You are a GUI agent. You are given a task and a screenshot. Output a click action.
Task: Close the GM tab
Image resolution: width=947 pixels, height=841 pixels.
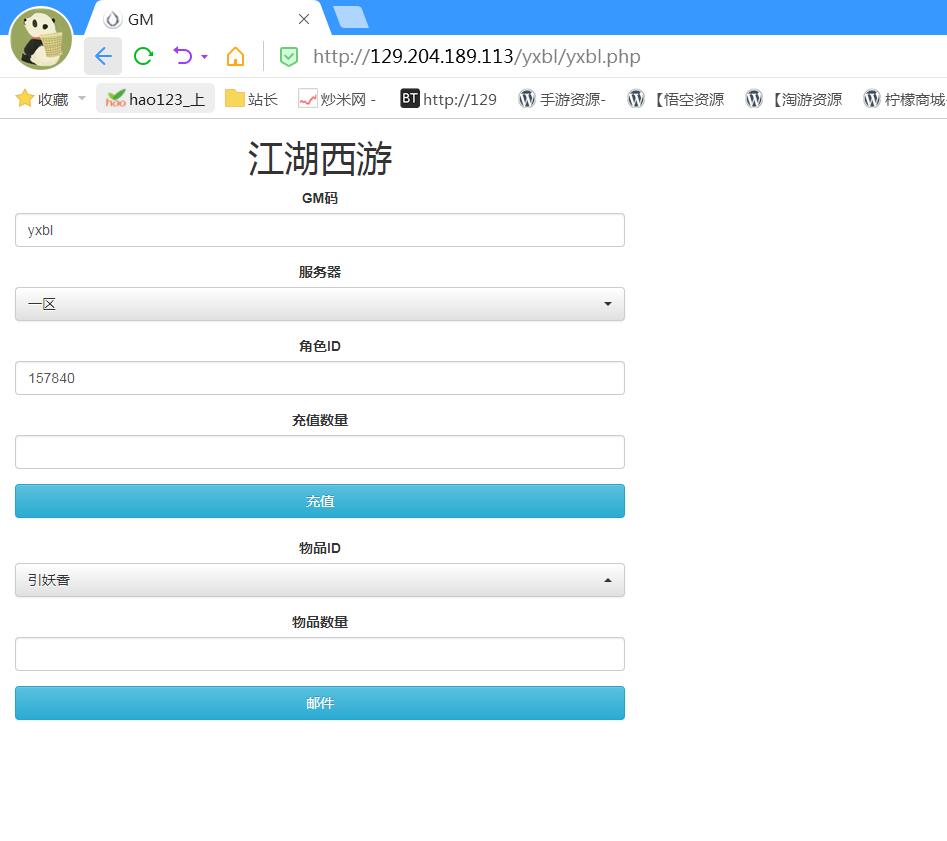point(304,19)
